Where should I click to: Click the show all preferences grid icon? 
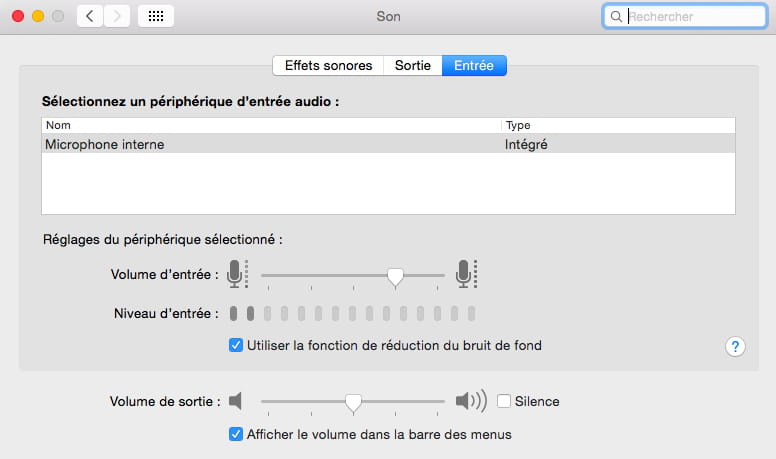click(156, 16)
